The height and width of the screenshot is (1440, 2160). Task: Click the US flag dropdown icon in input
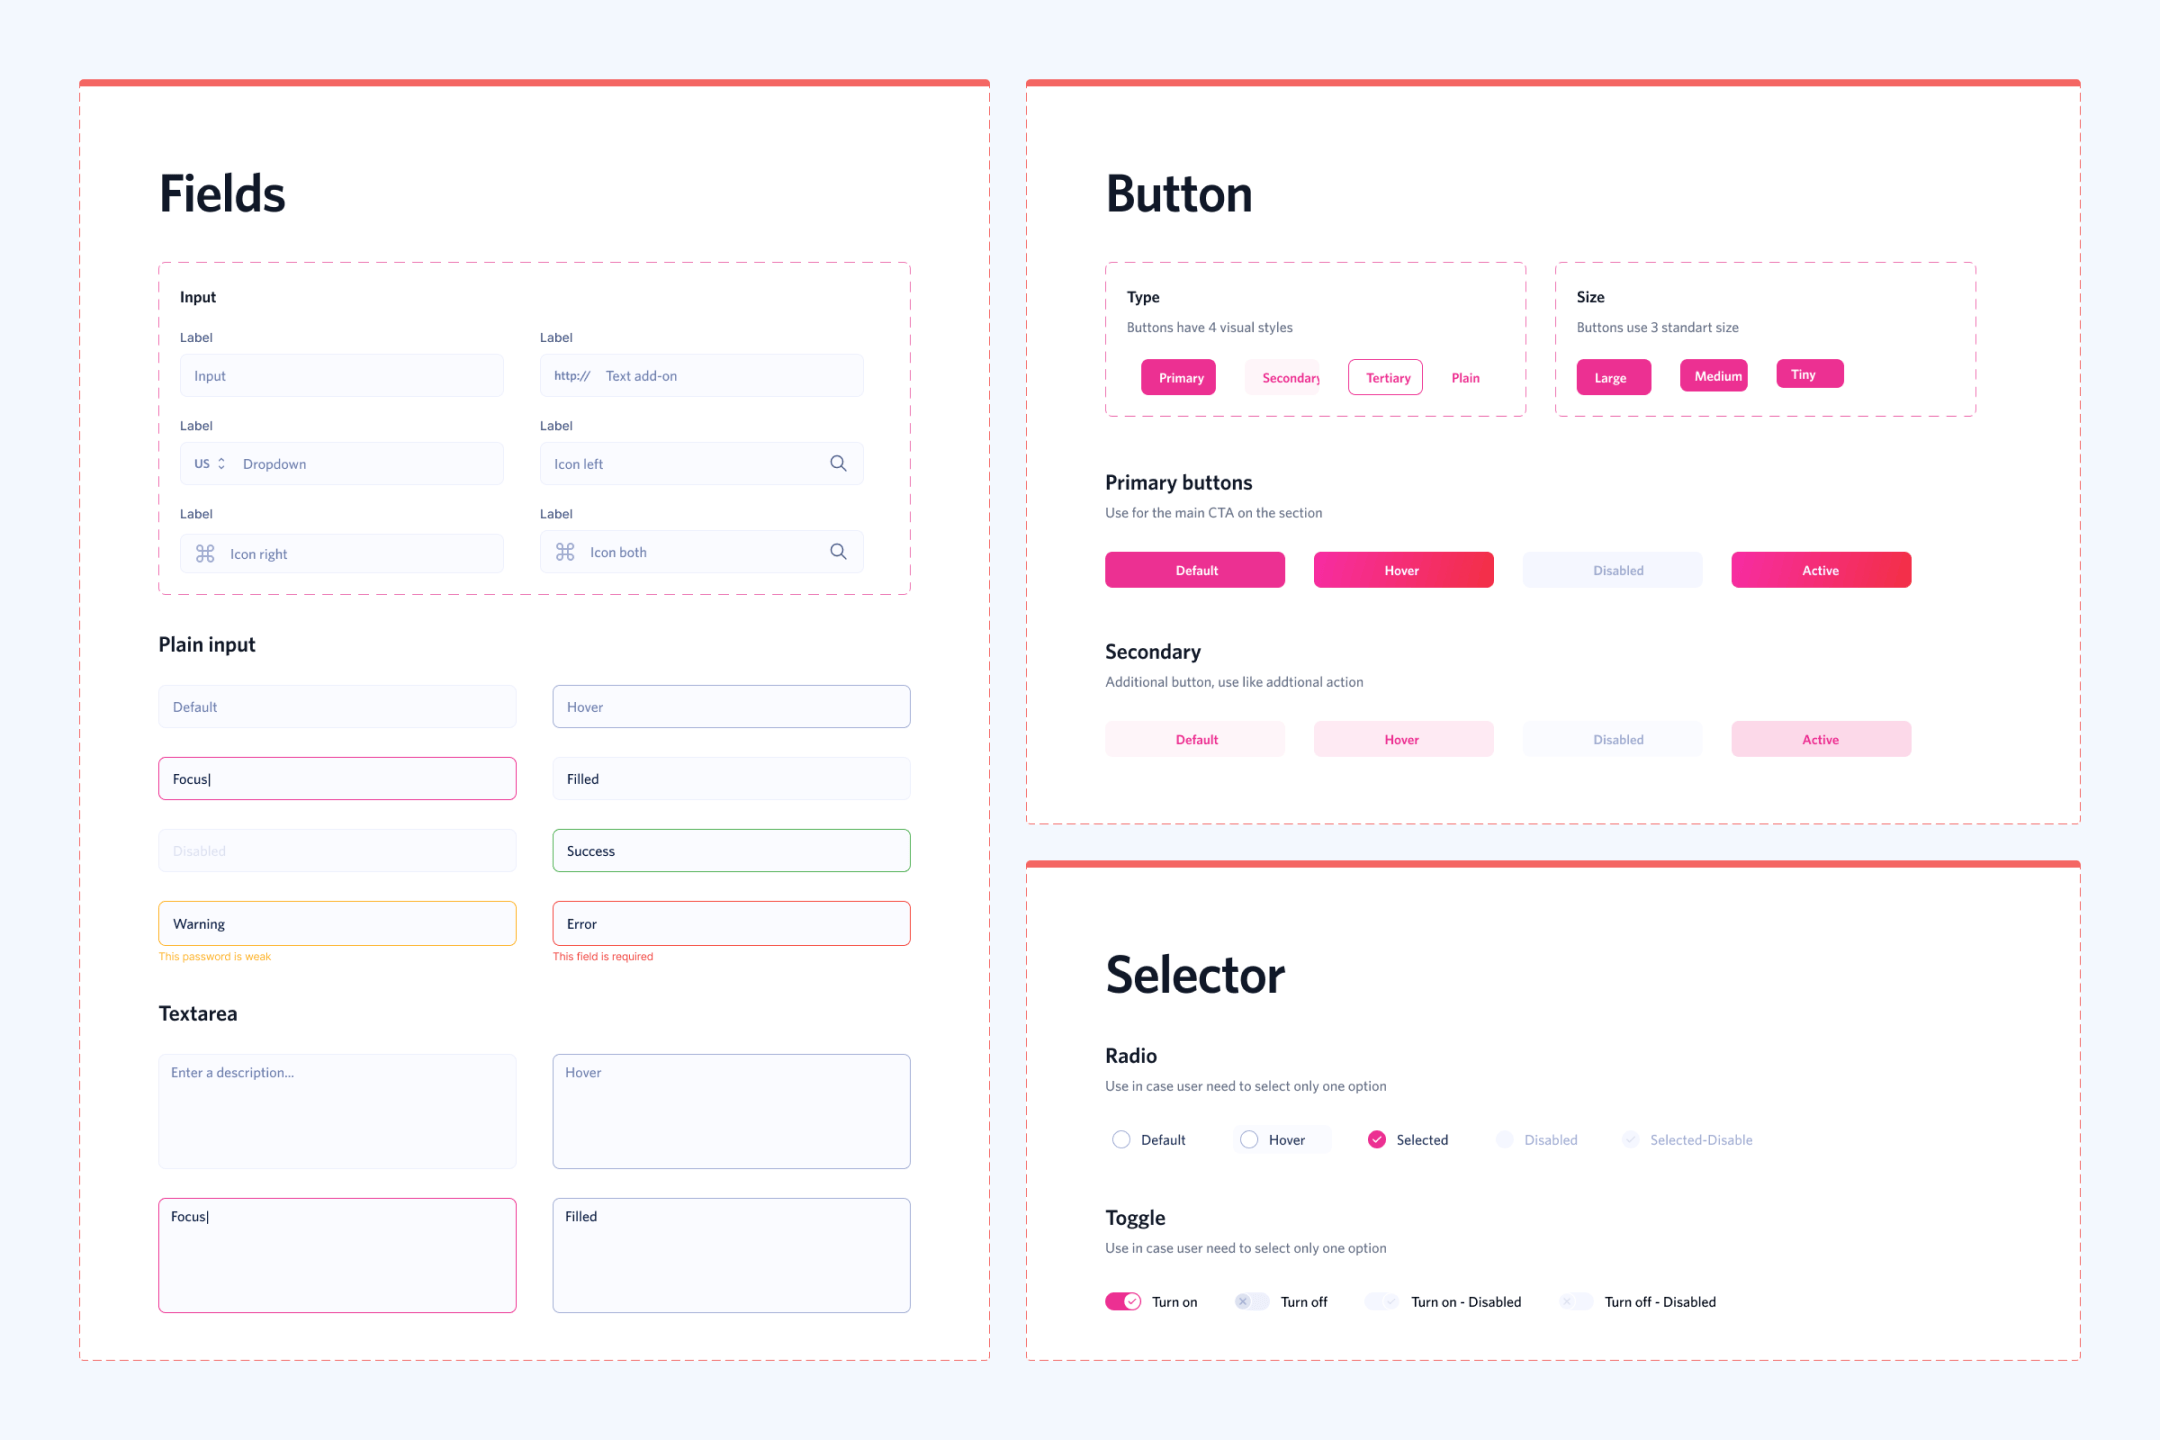coord(222,464)
